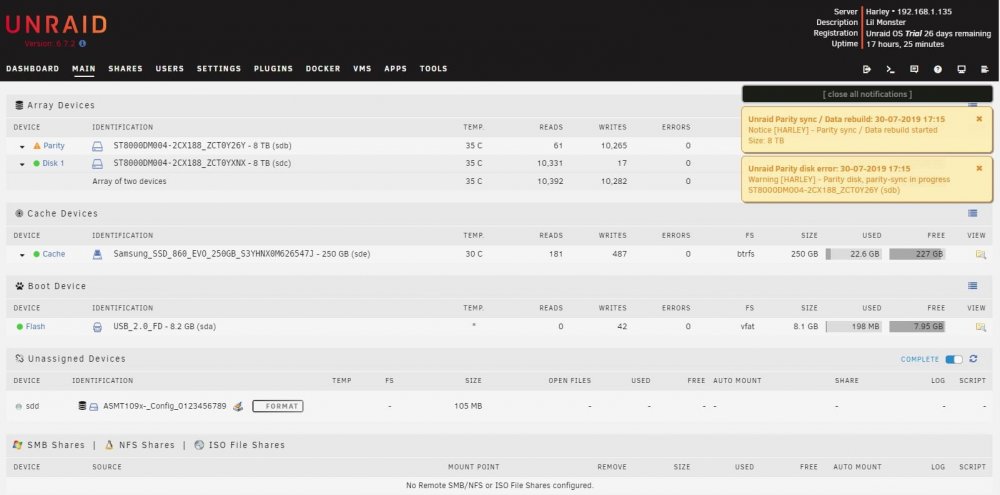Open the Flash device link
This screenshot has height=495, width=1000.
(x=36, y=327)
